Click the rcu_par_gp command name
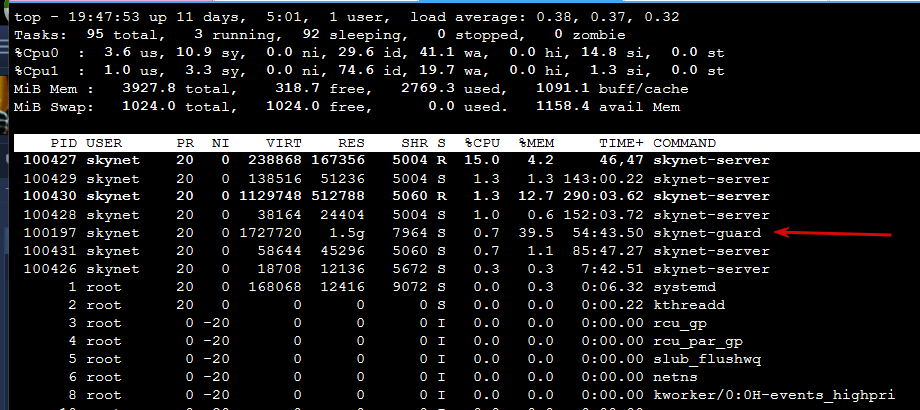This screenshot has width=920, height=410. pos(698,341)
